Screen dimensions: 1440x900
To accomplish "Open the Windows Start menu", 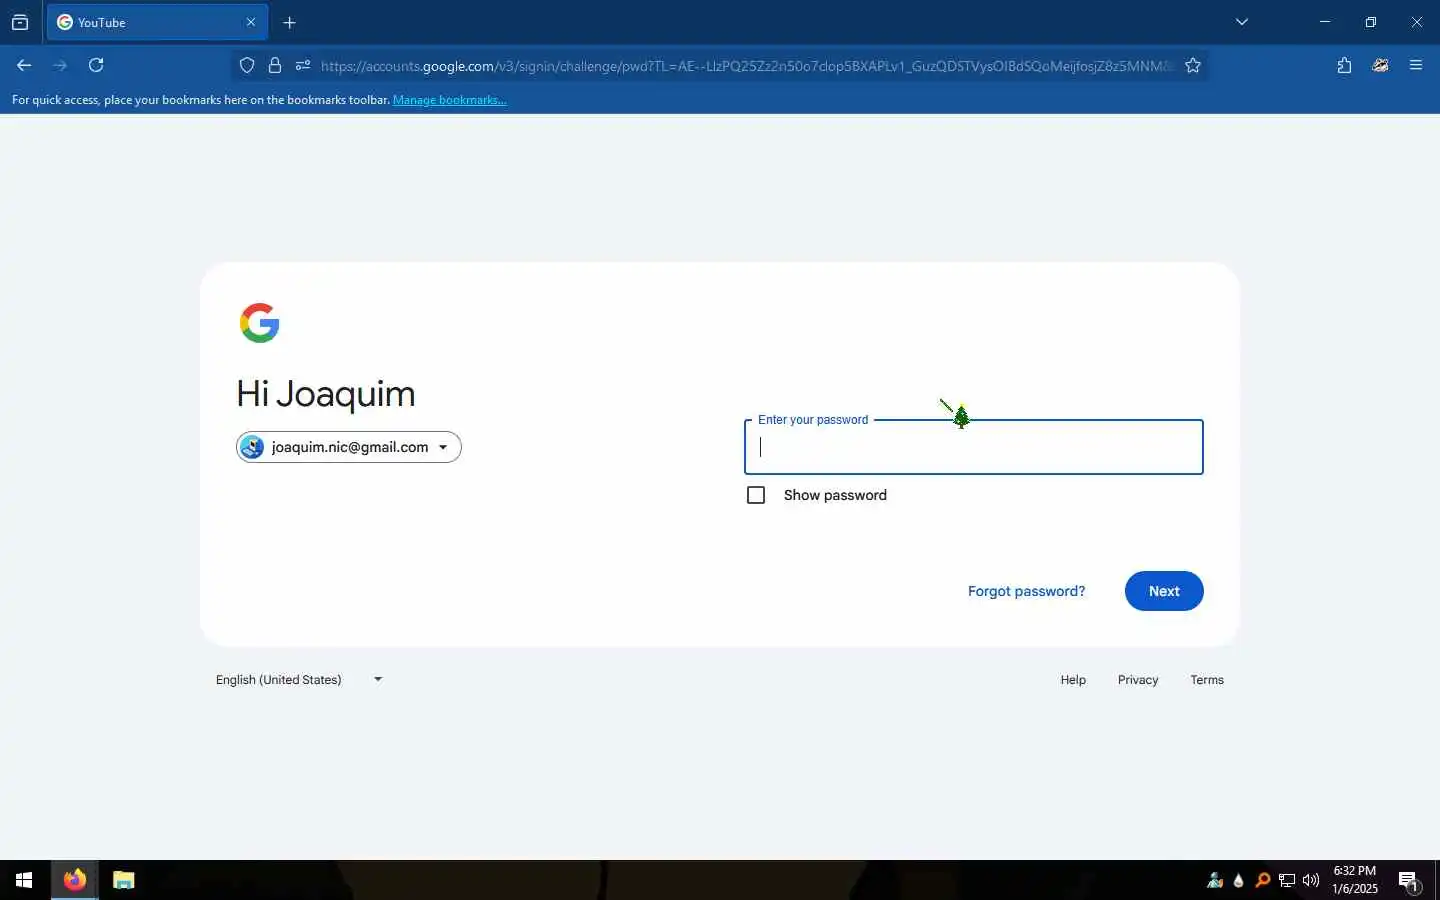I will click(x=24, y=880).
